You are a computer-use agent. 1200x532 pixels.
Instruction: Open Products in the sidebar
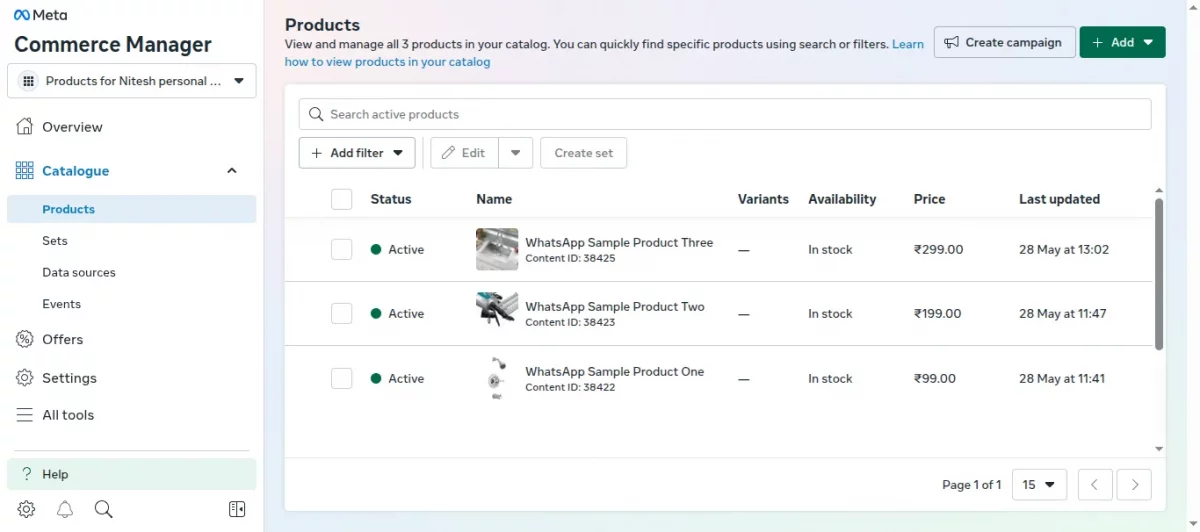click(x=132, y=209)
